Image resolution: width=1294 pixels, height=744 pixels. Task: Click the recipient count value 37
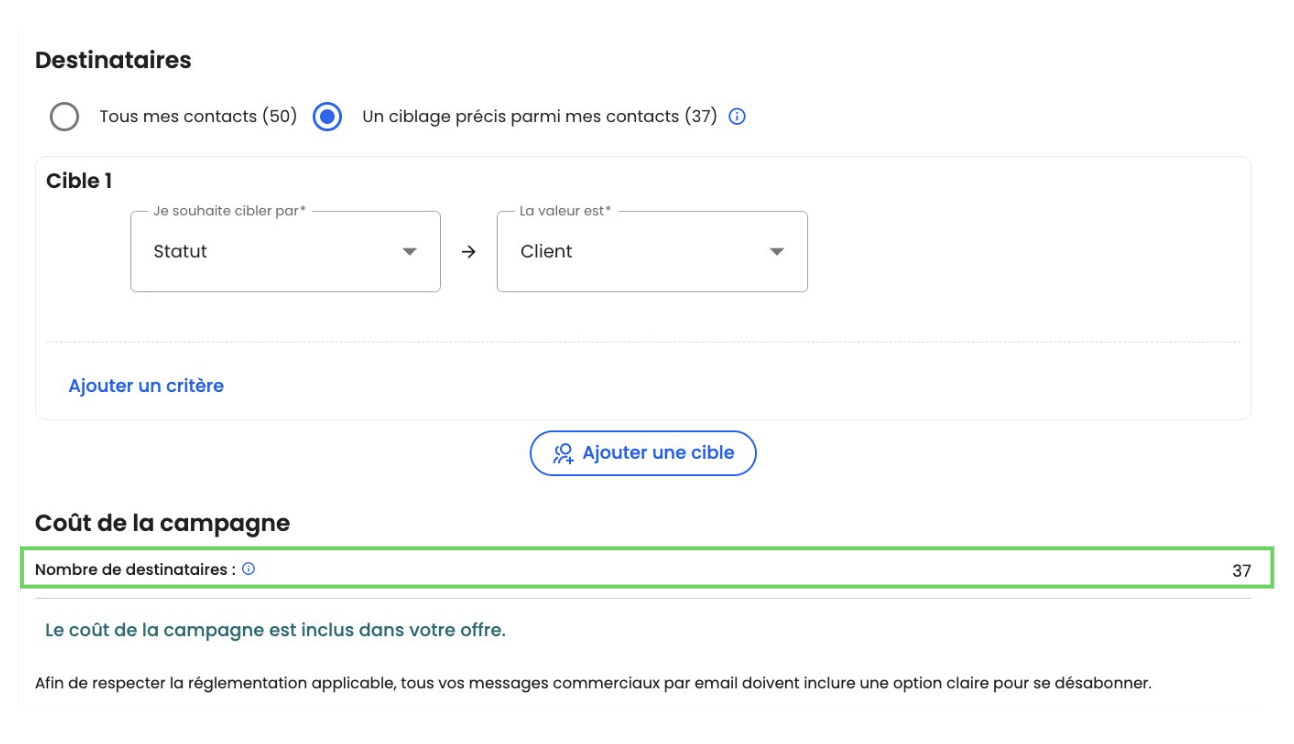1241,571
